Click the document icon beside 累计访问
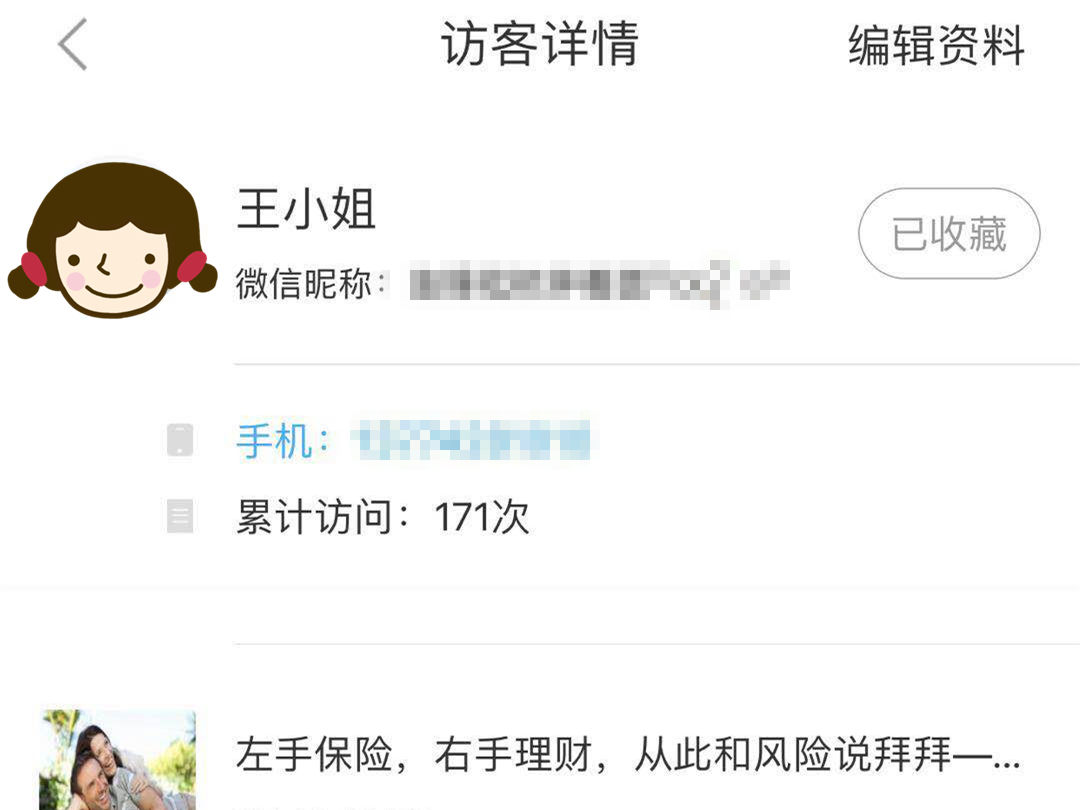Image resolution: width=1080 pixels, height=810 pixels. pos(180,516)
